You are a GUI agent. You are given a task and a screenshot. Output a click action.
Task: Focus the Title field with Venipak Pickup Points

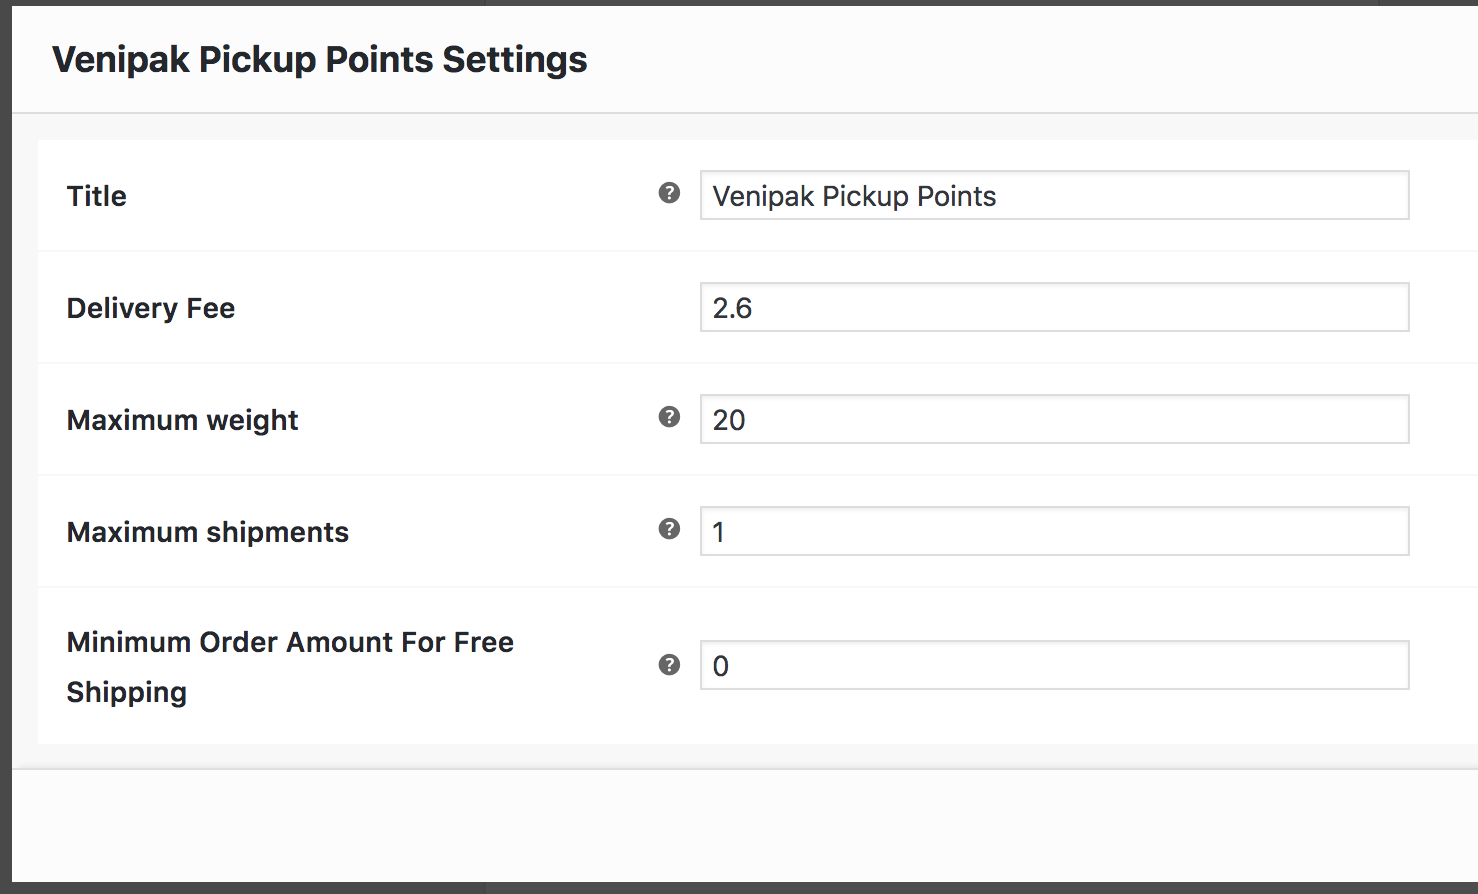point(1054,196)
